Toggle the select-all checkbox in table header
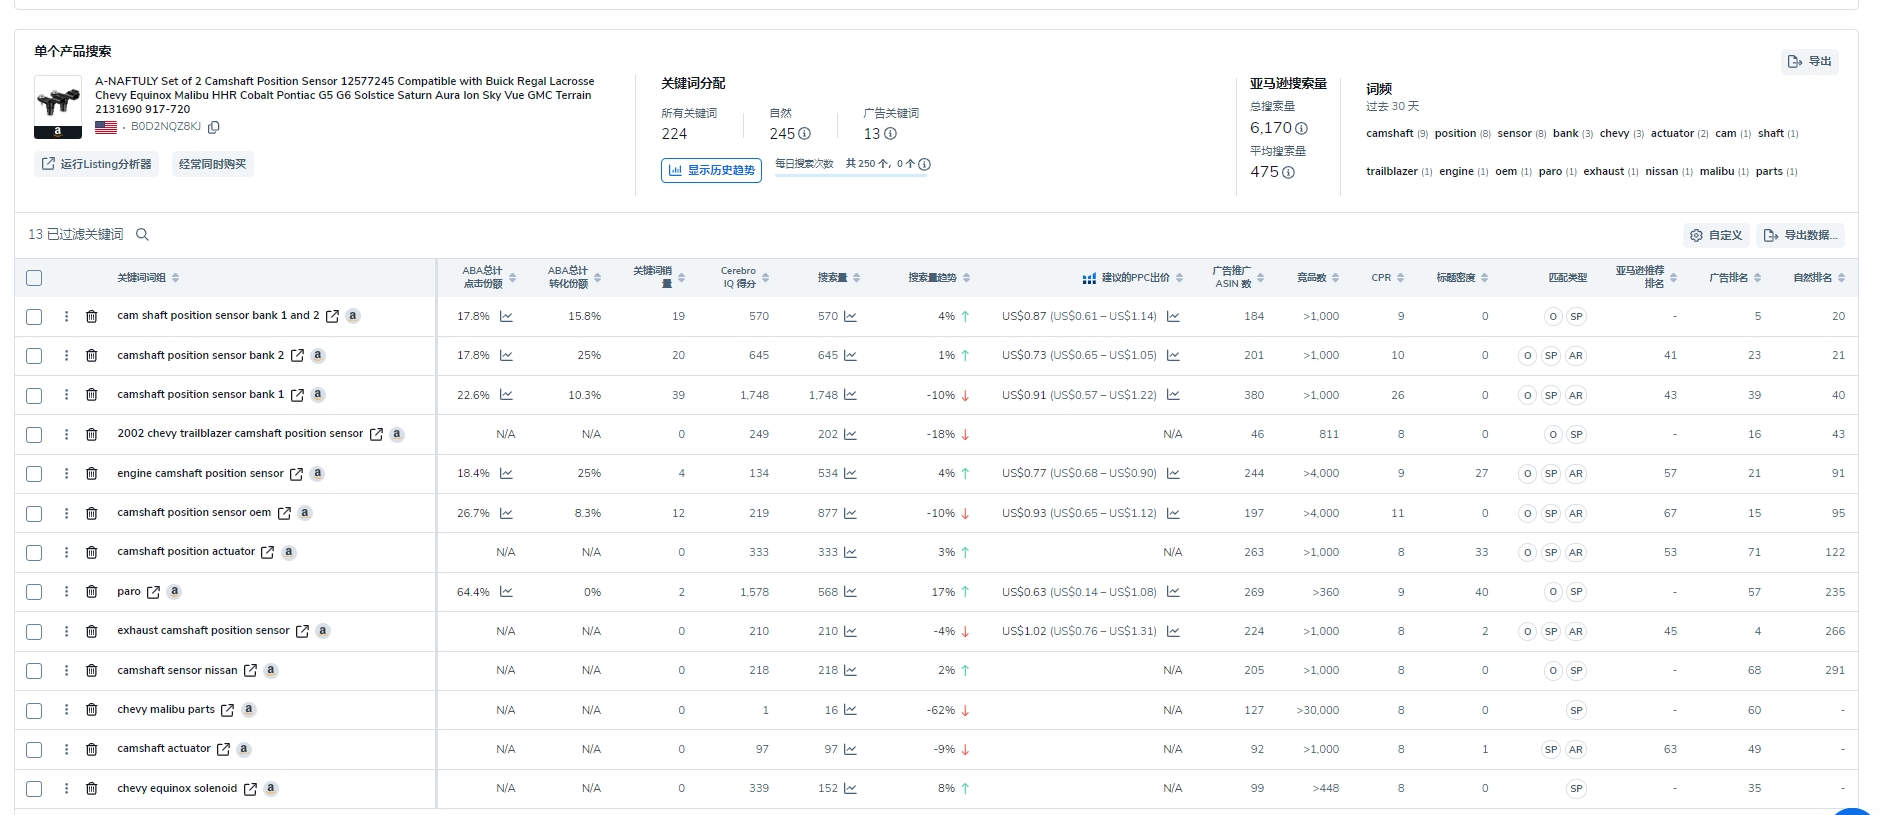The width and height of the screenshot is (1889, 815). tap(34, 278)
